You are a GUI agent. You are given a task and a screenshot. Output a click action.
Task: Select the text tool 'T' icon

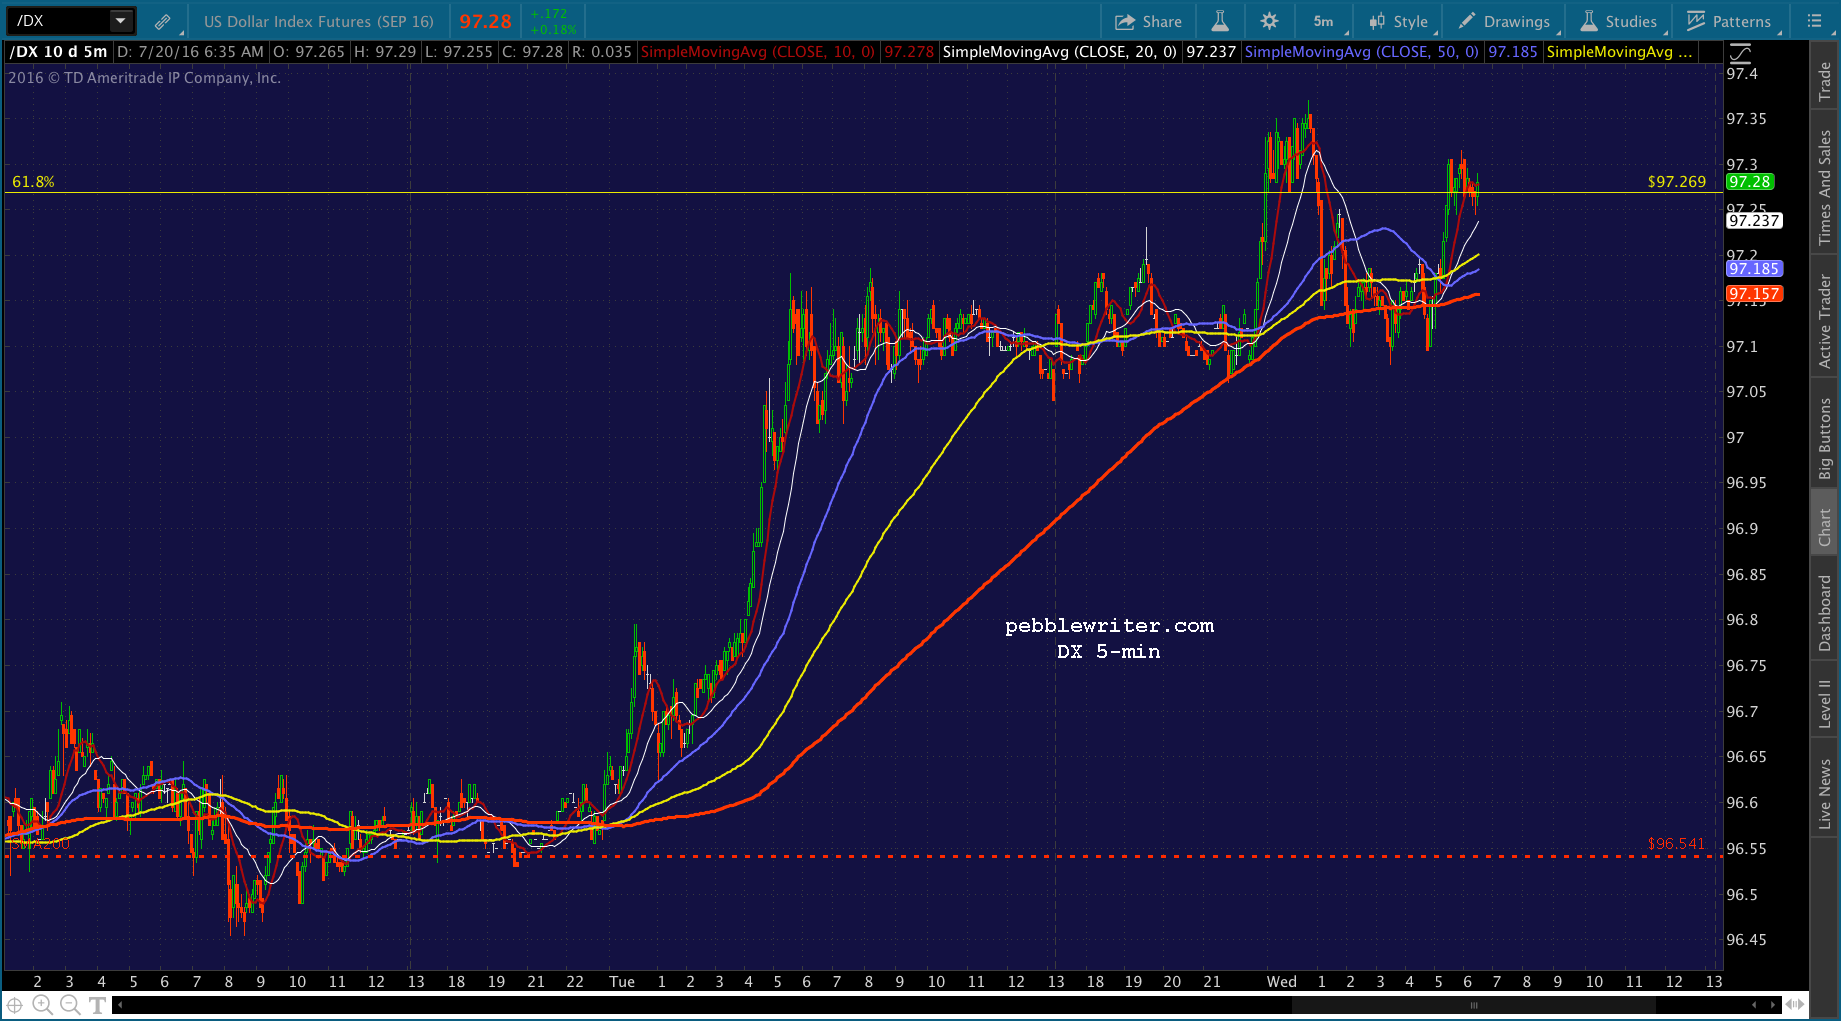[x=98, y=1005]
